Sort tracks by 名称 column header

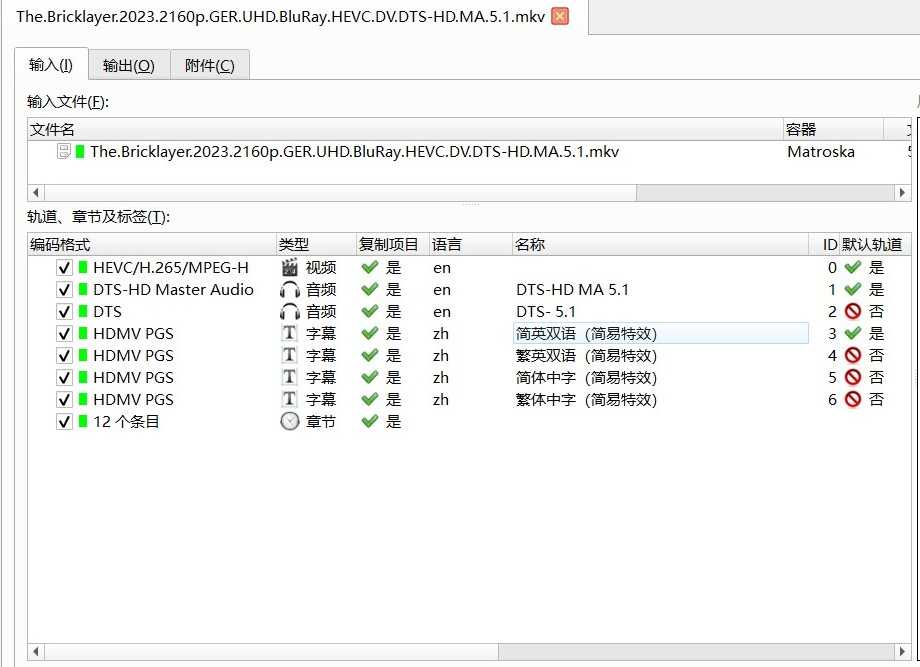659,244
